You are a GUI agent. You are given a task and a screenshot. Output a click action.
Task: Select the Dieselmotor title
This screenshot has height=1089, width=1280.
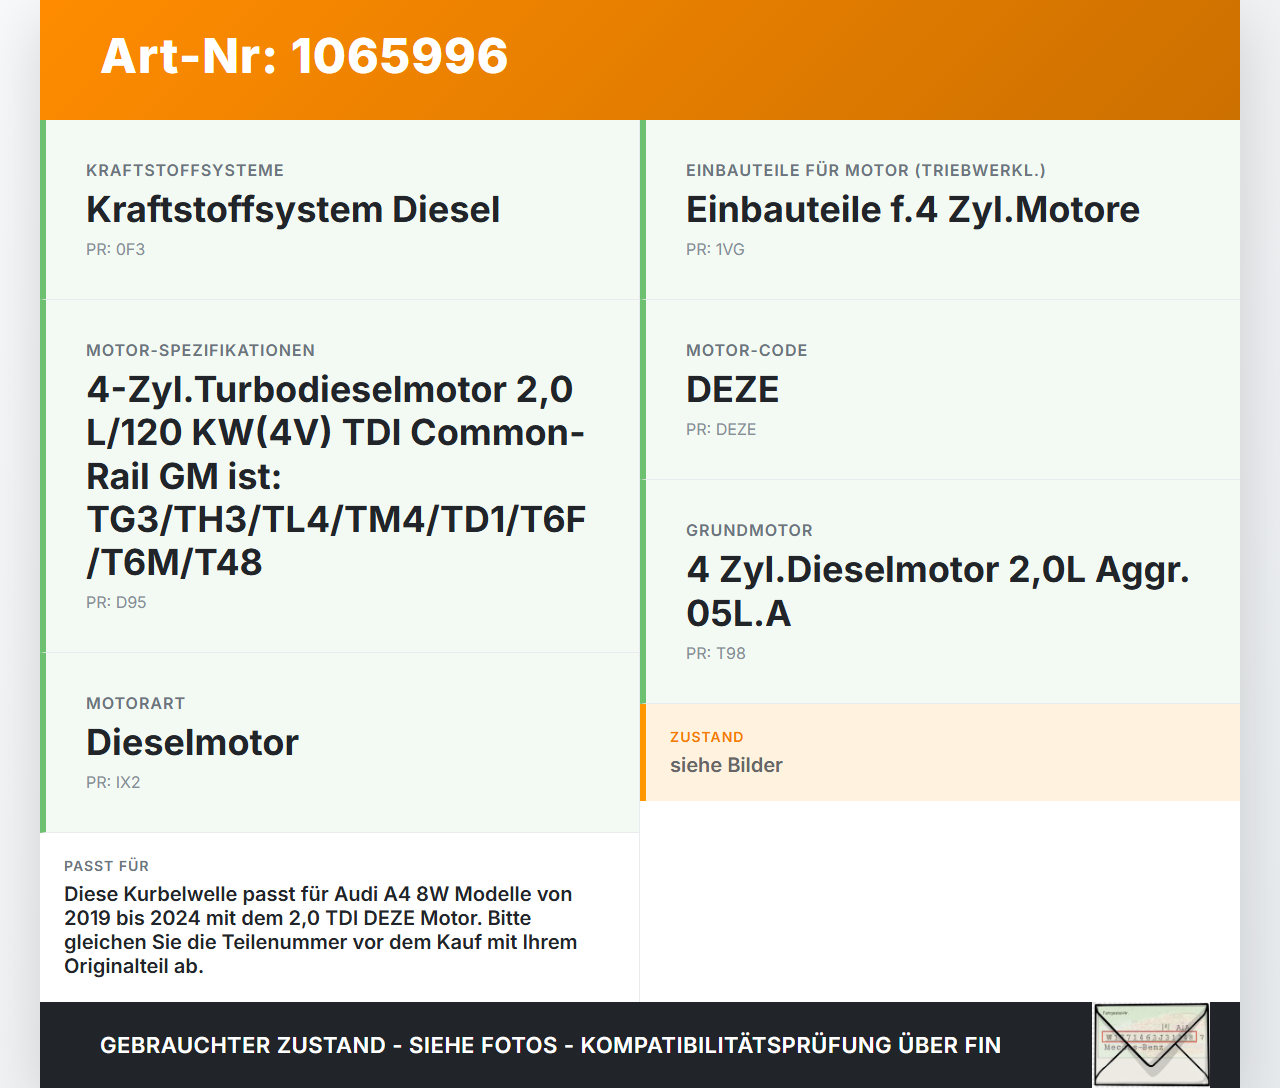tap(193, 743)
